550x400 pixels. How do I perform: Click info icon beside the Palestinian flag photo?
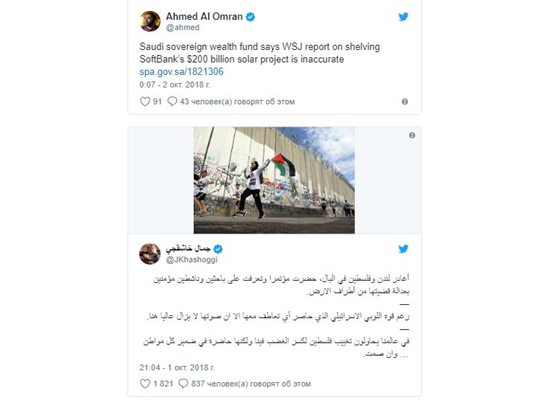pyautogui.click(x=412, y=135)
